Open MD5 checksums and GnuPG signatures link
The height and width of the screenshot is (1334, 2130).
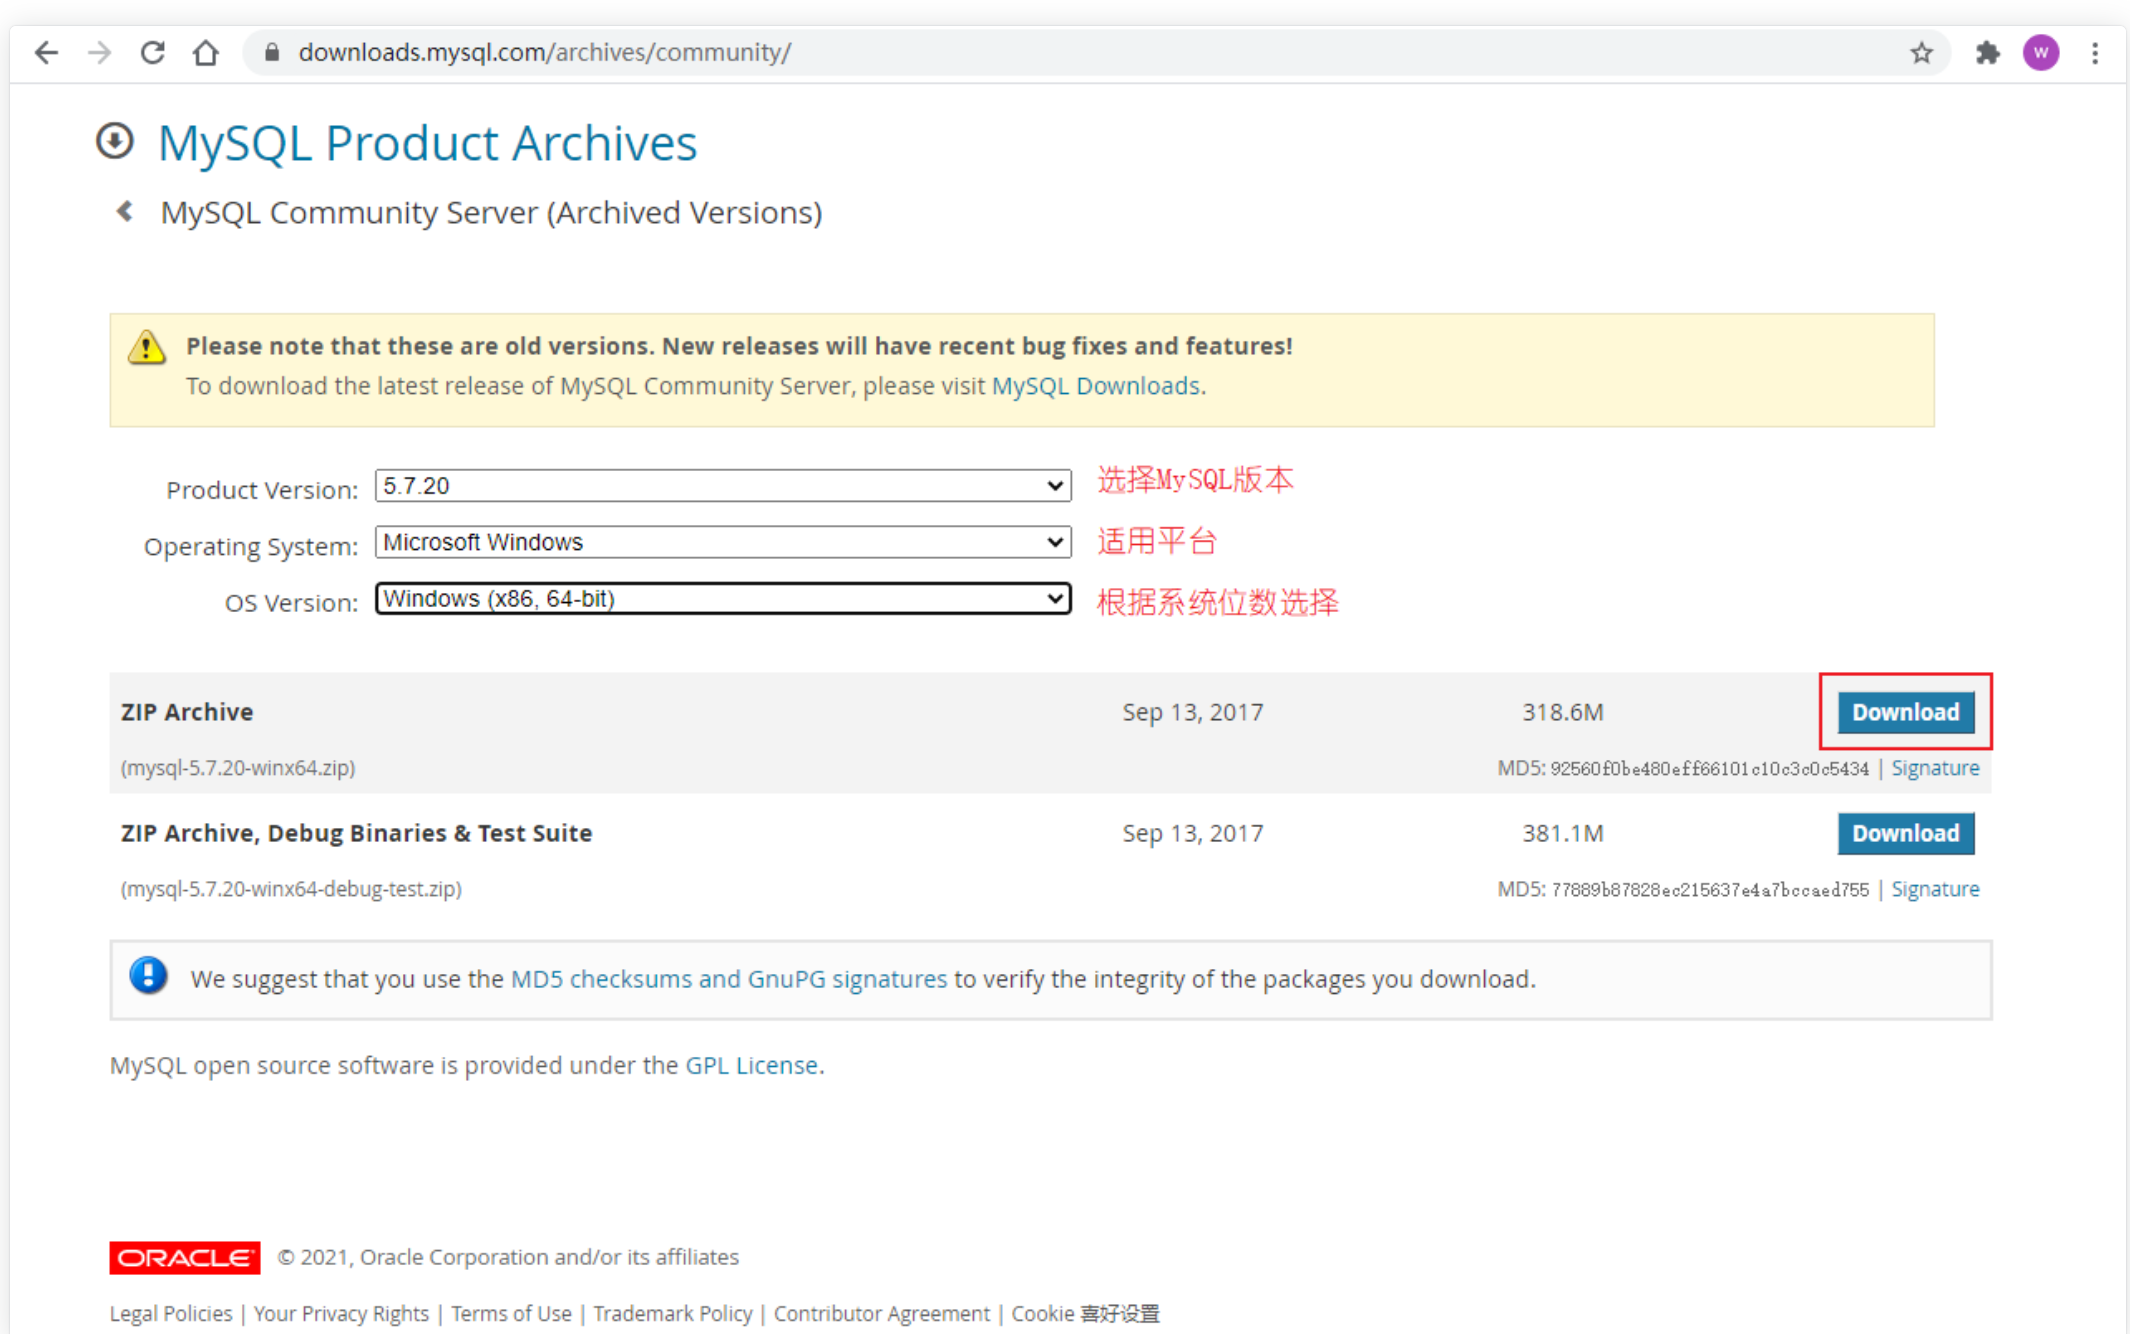click(x=728, y=979)
